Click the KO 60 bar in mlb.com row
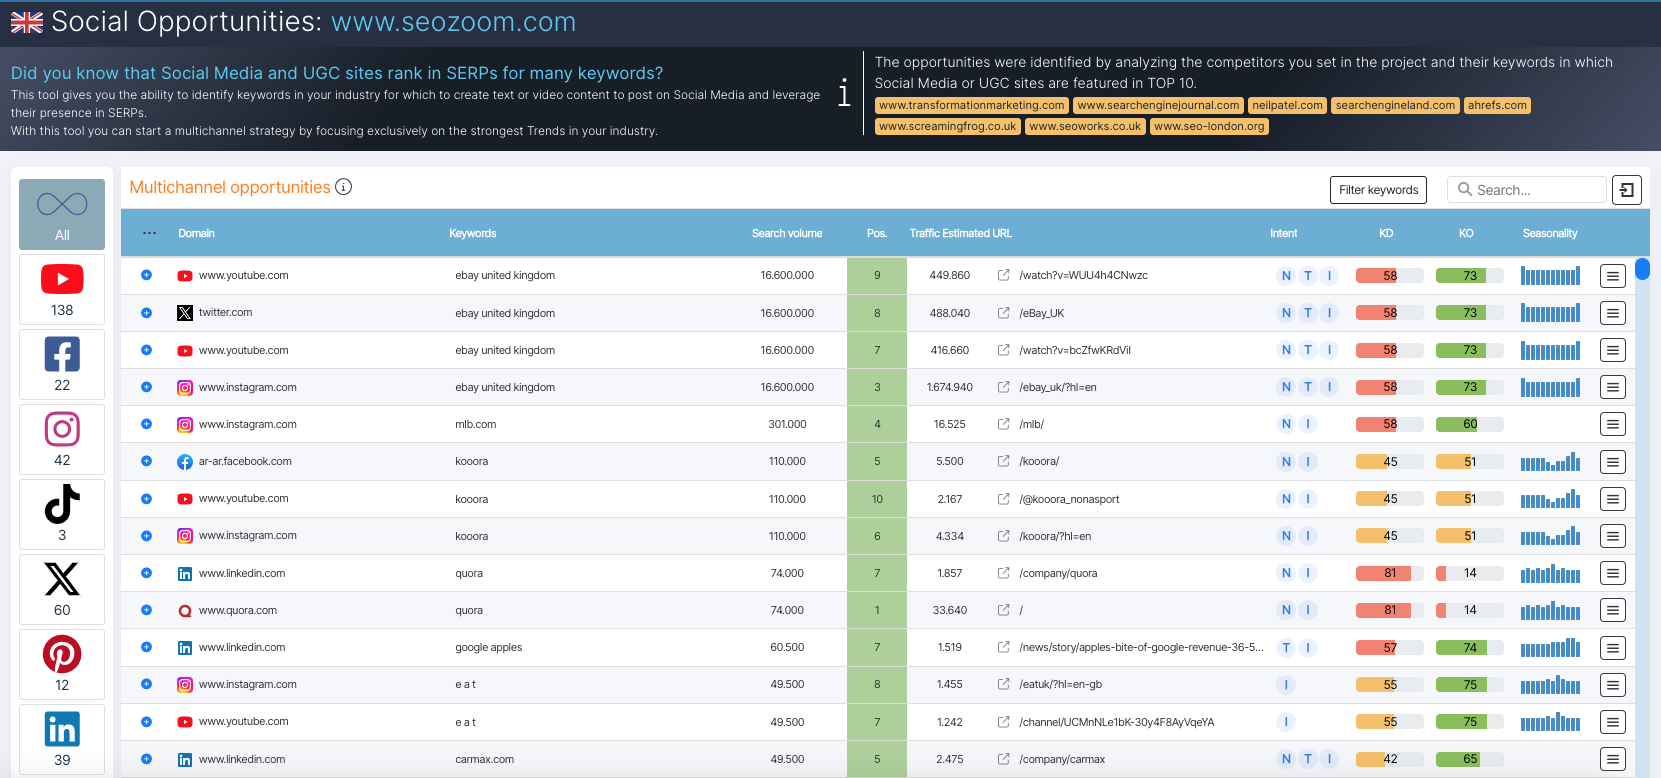 (x=1470, y=424)
